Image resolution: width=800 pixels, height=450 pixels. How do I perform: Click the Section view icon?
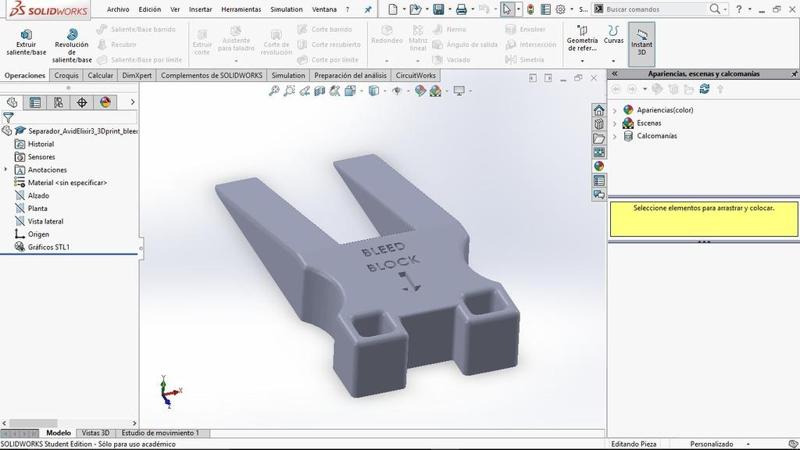(x=319, y=91)
